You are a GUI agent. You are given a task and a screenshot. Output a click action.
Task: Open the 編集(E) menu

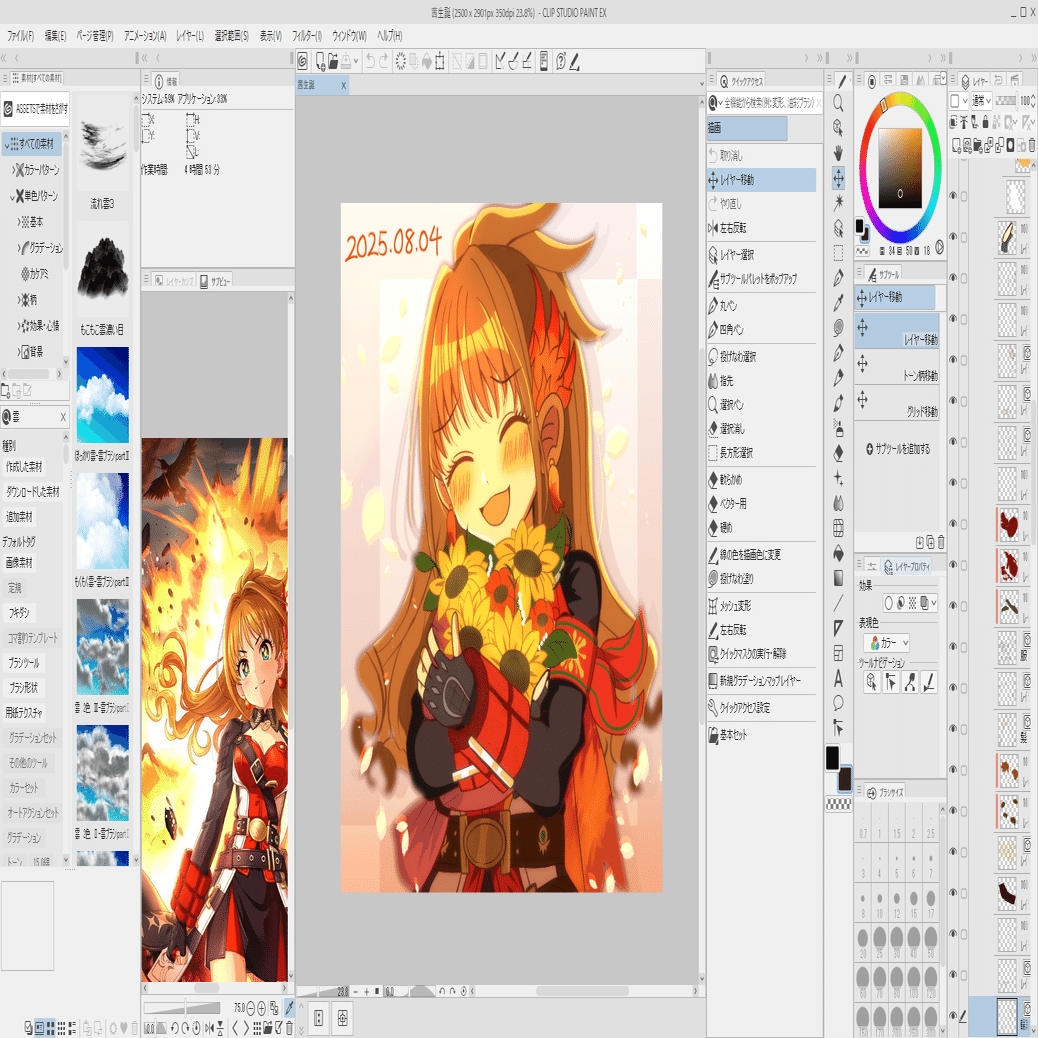(x=55, y=36)
